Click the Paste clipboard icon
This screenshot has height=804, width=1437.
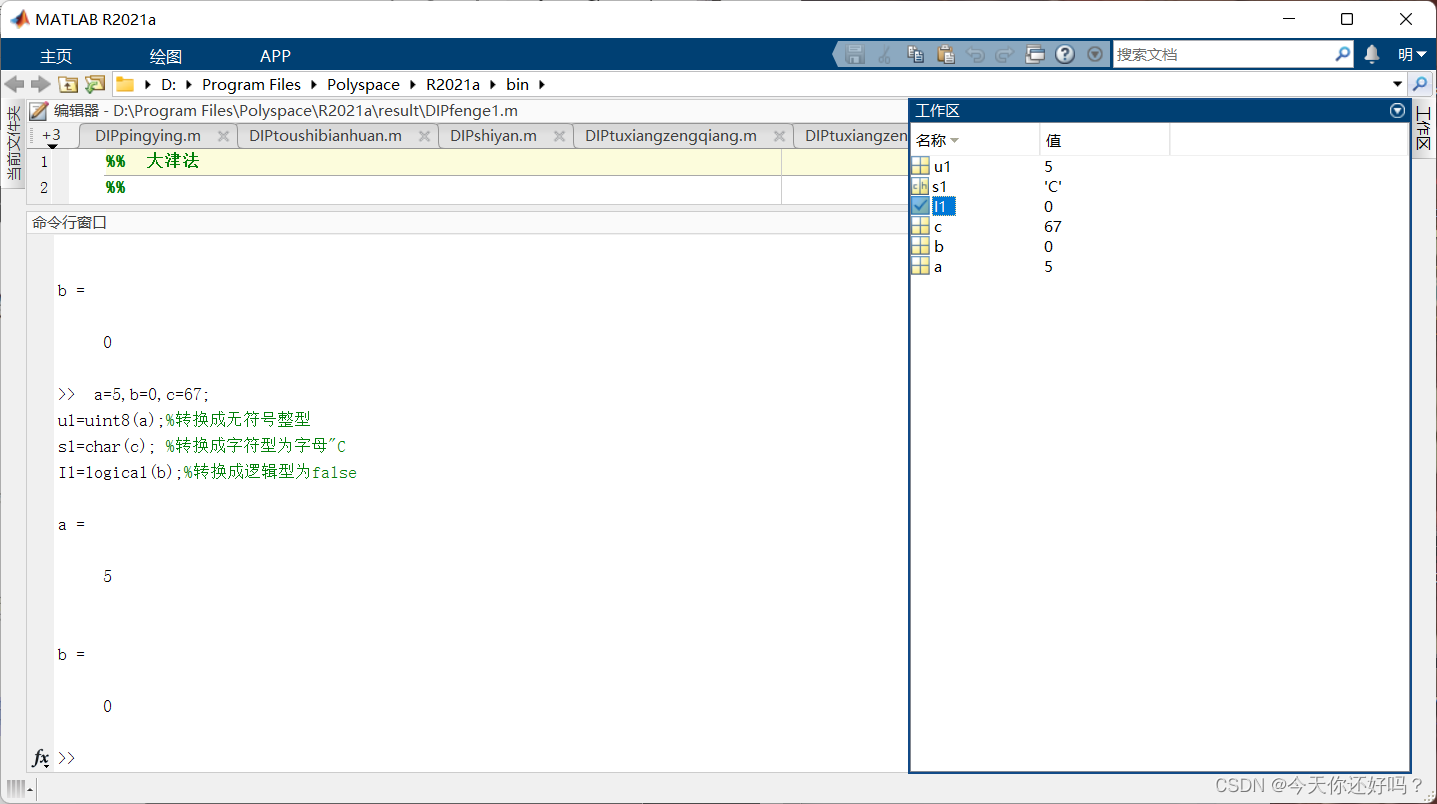click(x=945, y=54)
